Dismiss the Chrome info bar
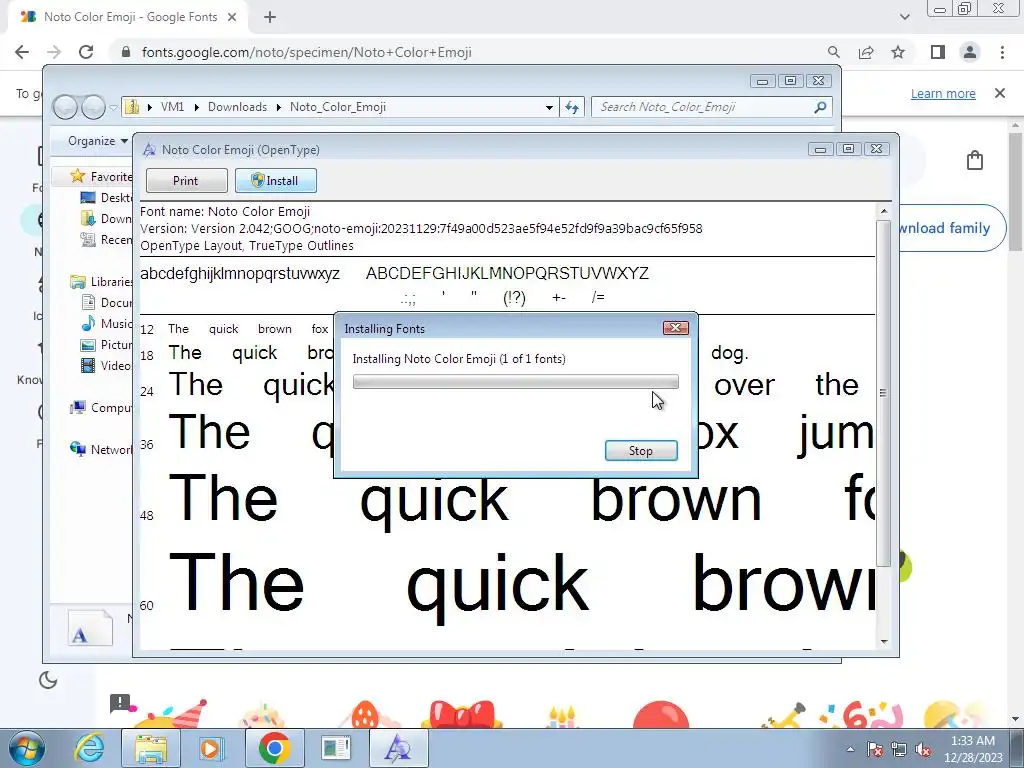The image size is (1024, 768). click(999, 93)
